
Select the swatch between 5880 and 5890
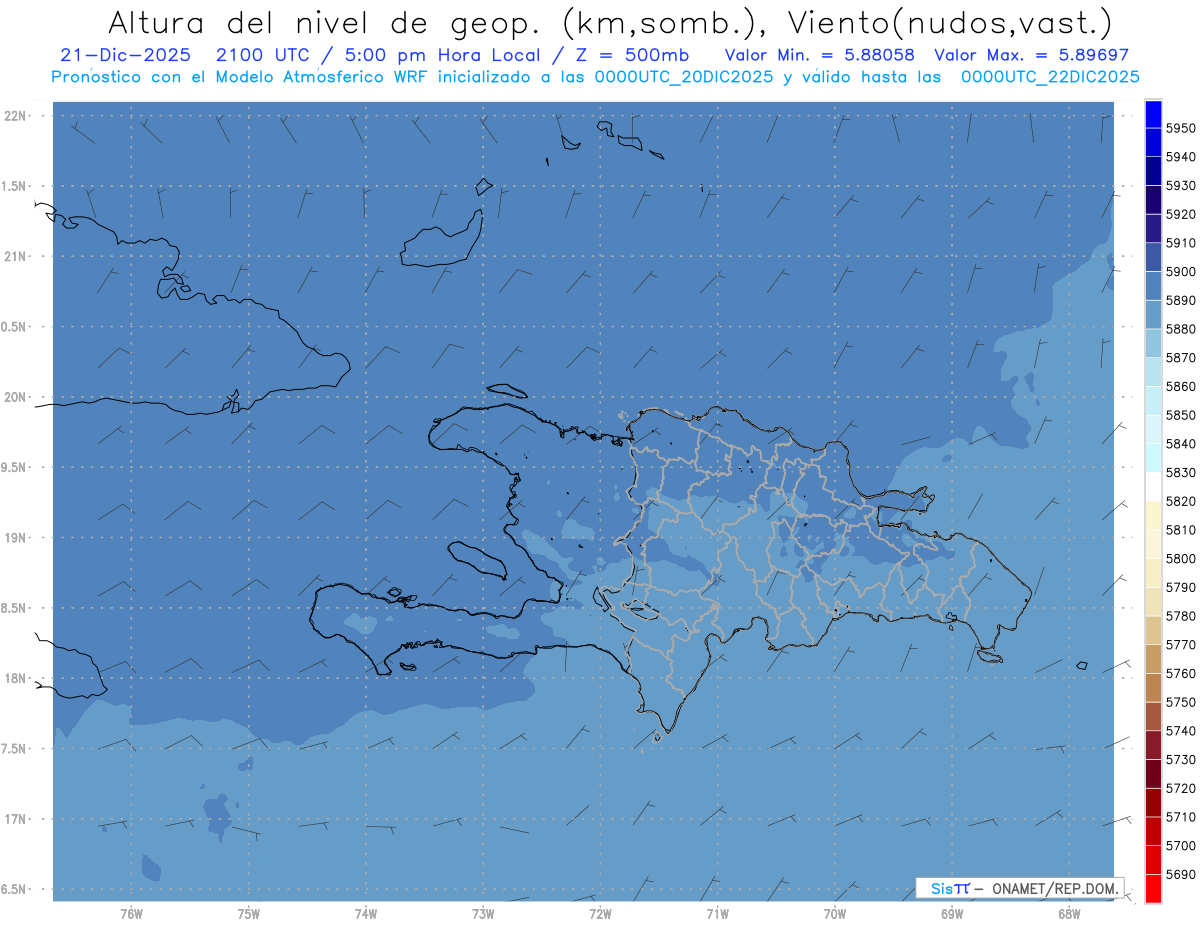pos(1153,315)
